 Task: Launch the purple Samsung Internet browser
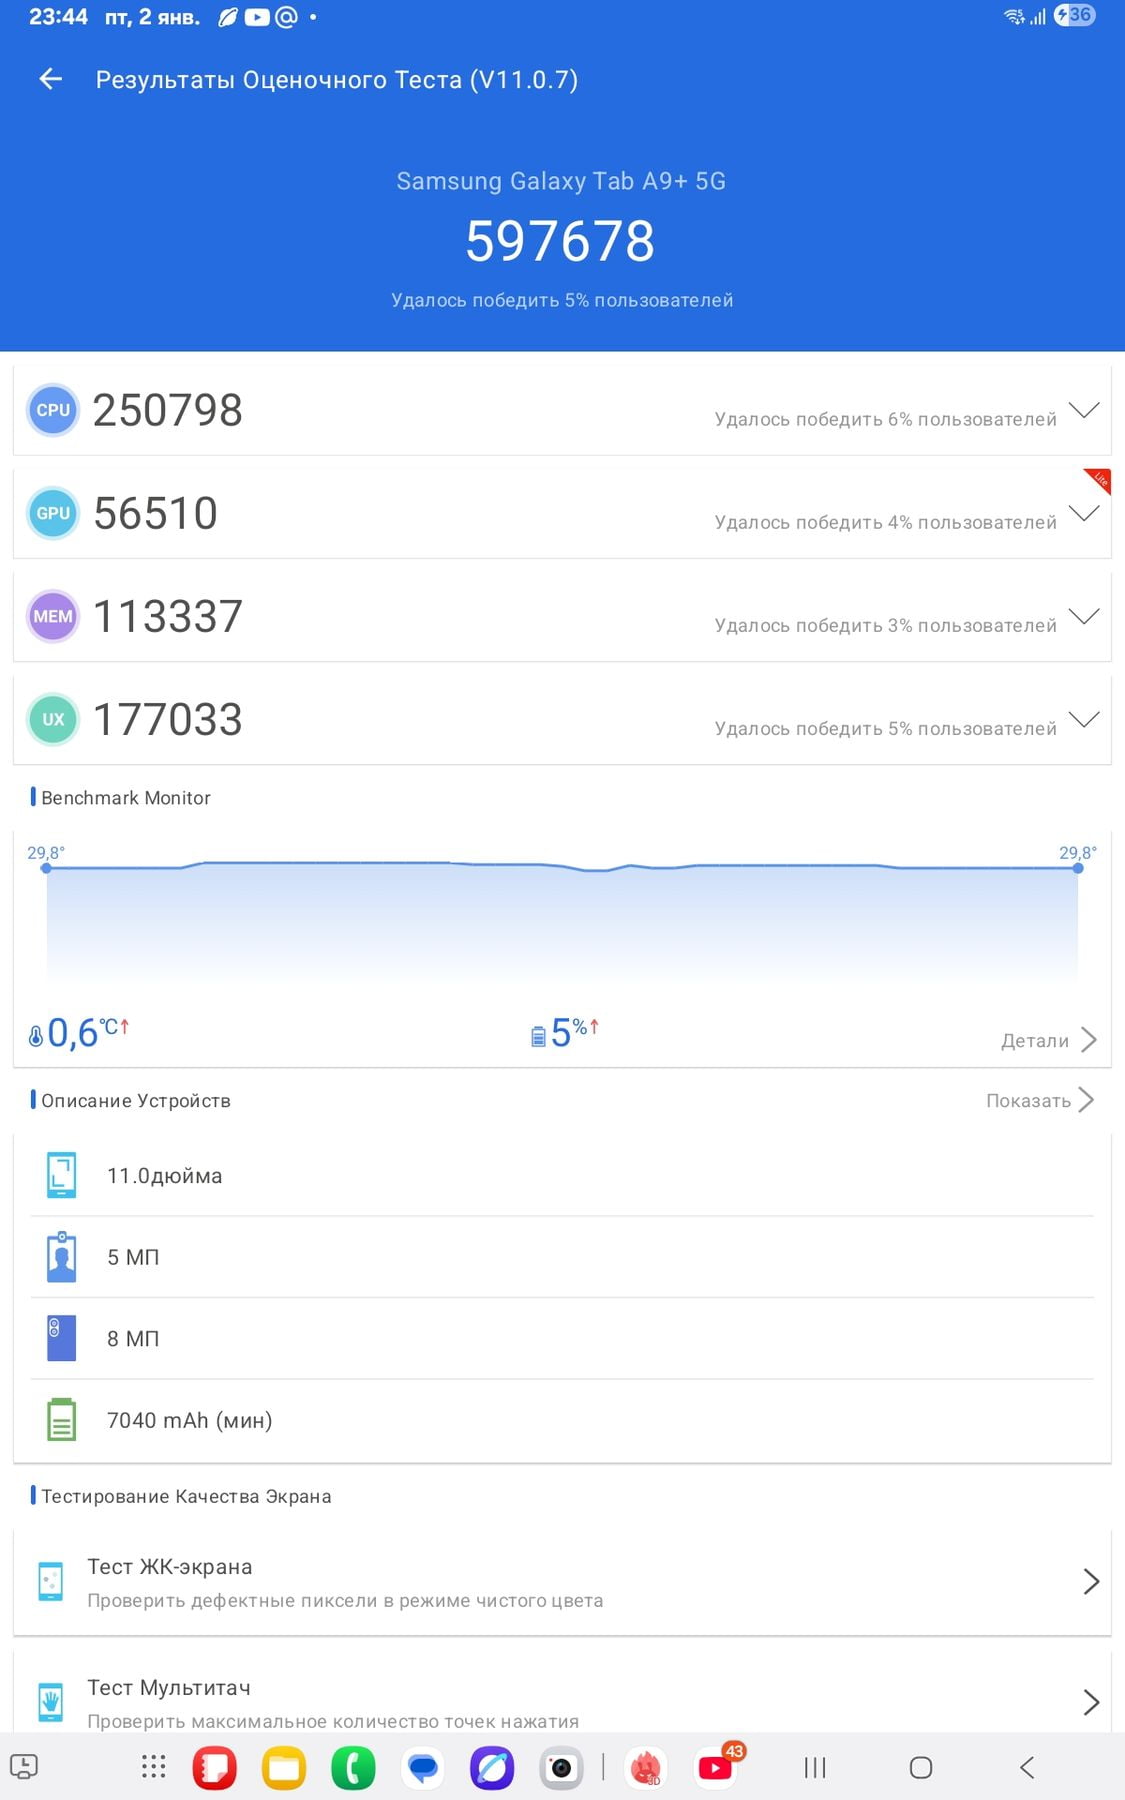(x=492, y=1768)
